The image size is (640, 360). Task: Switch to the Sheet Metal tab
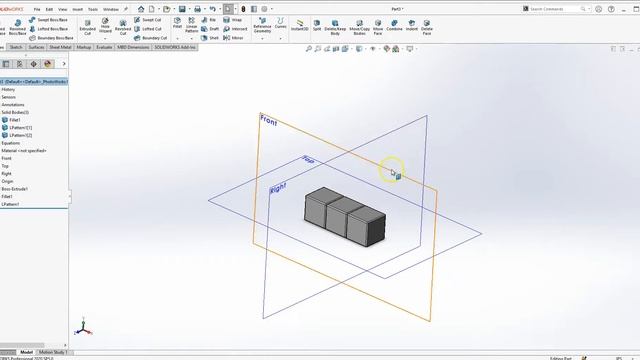(x=60, y=47)
